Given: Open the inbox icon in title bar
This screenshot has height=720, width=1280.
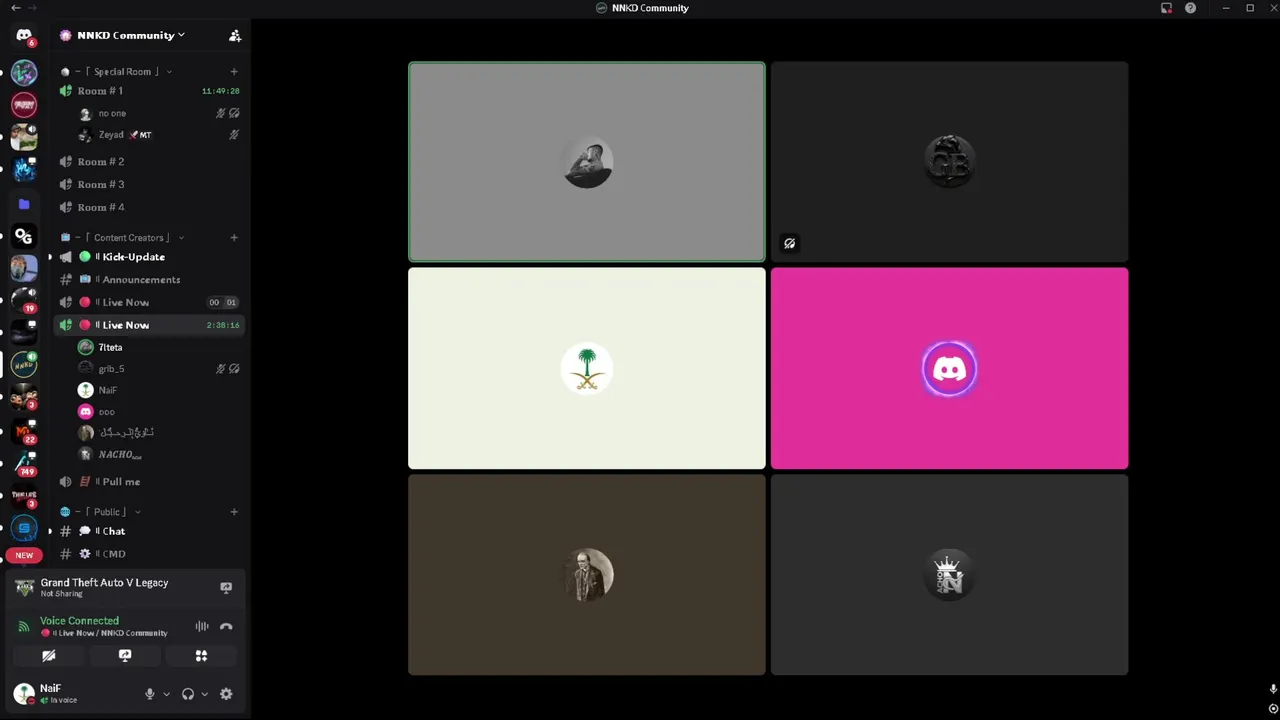Looking at the screenshot, I should click(1166, 8).
